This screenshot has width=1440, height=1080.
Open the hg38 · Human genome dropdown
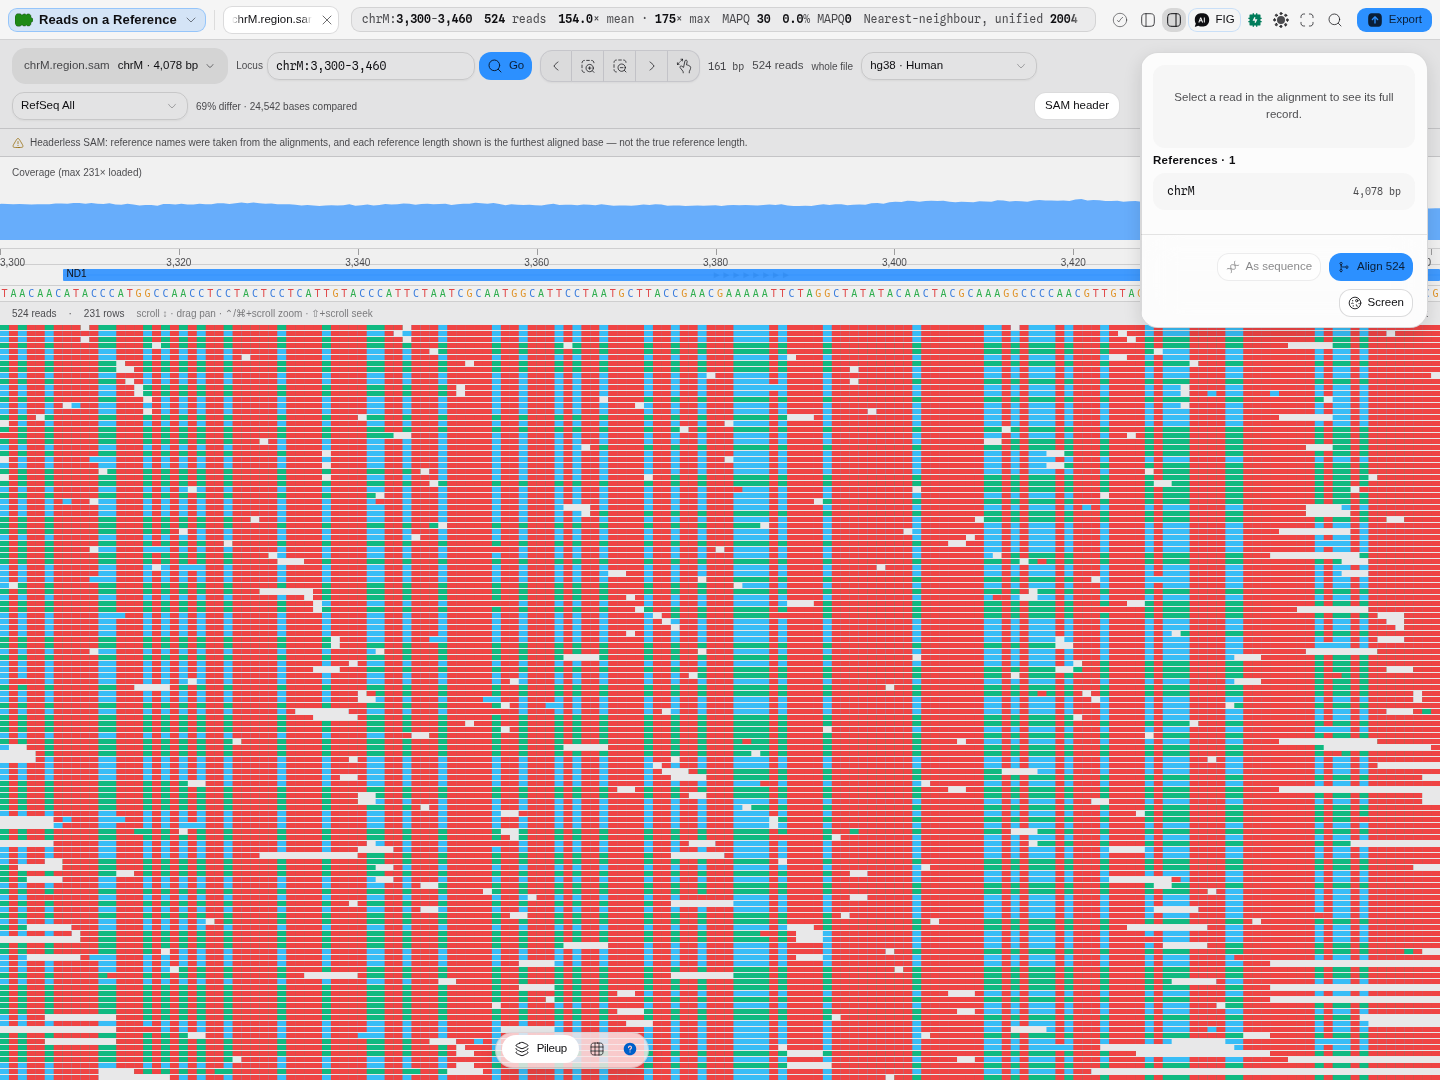948,66
